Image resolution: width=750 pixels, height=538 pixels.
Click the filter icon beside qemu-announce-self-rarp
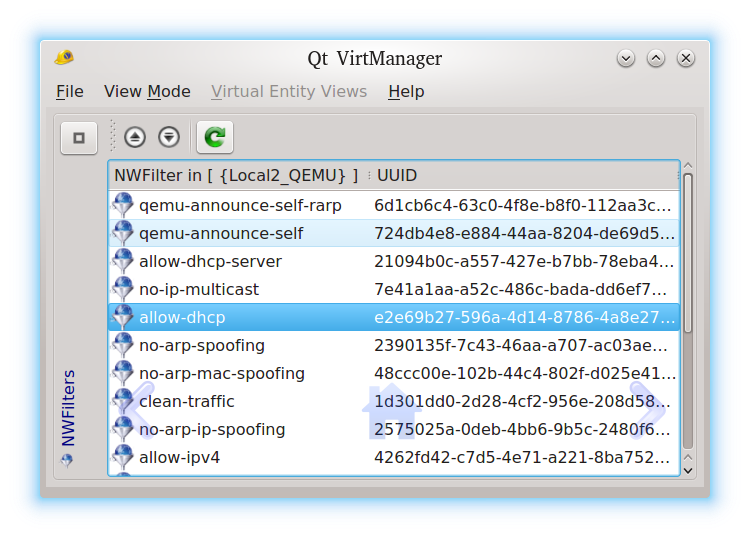(123, 205)
